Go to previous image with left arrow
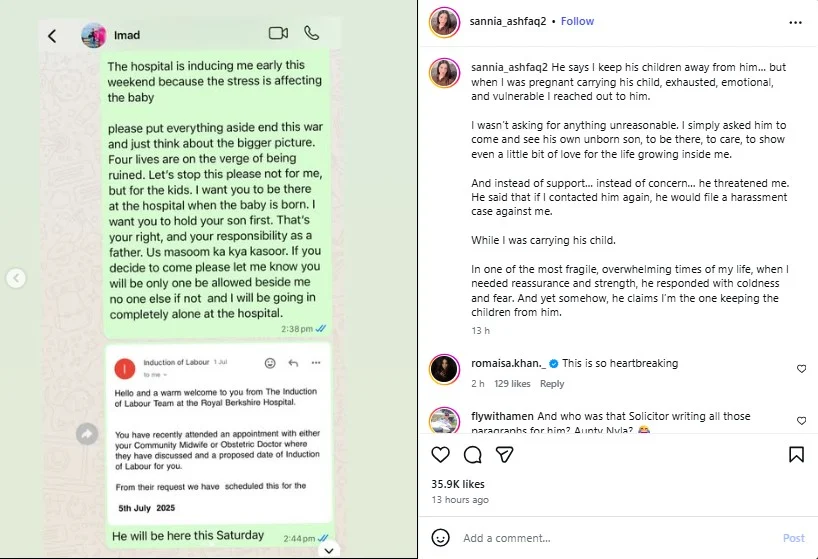This screenshot has height=559, width=818. point(16,279)
